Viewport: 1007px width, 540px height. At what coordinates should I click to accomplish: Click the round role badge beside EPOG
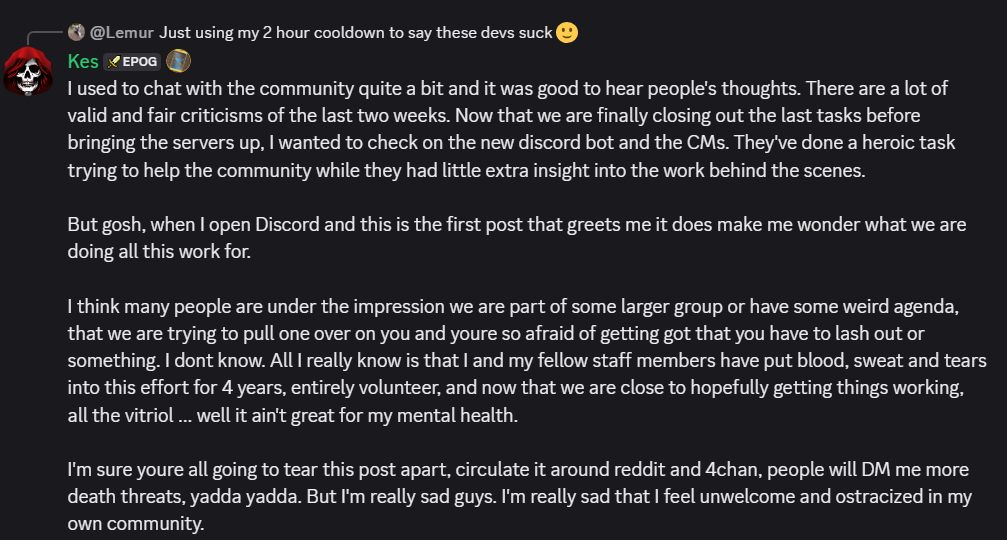178,61
